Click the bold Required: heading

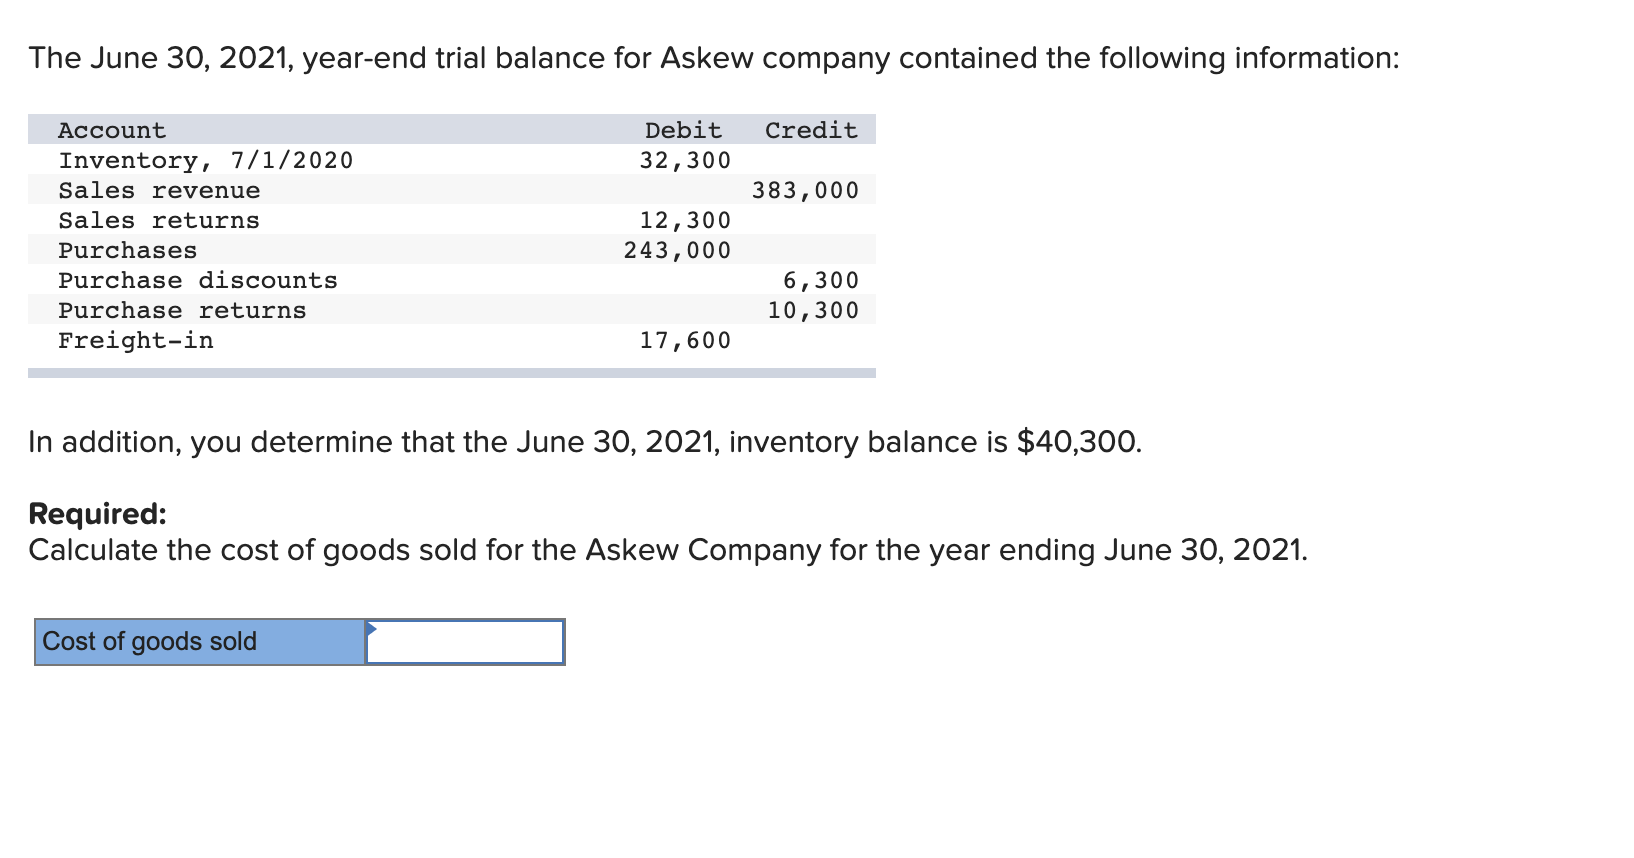click(97, 514)
